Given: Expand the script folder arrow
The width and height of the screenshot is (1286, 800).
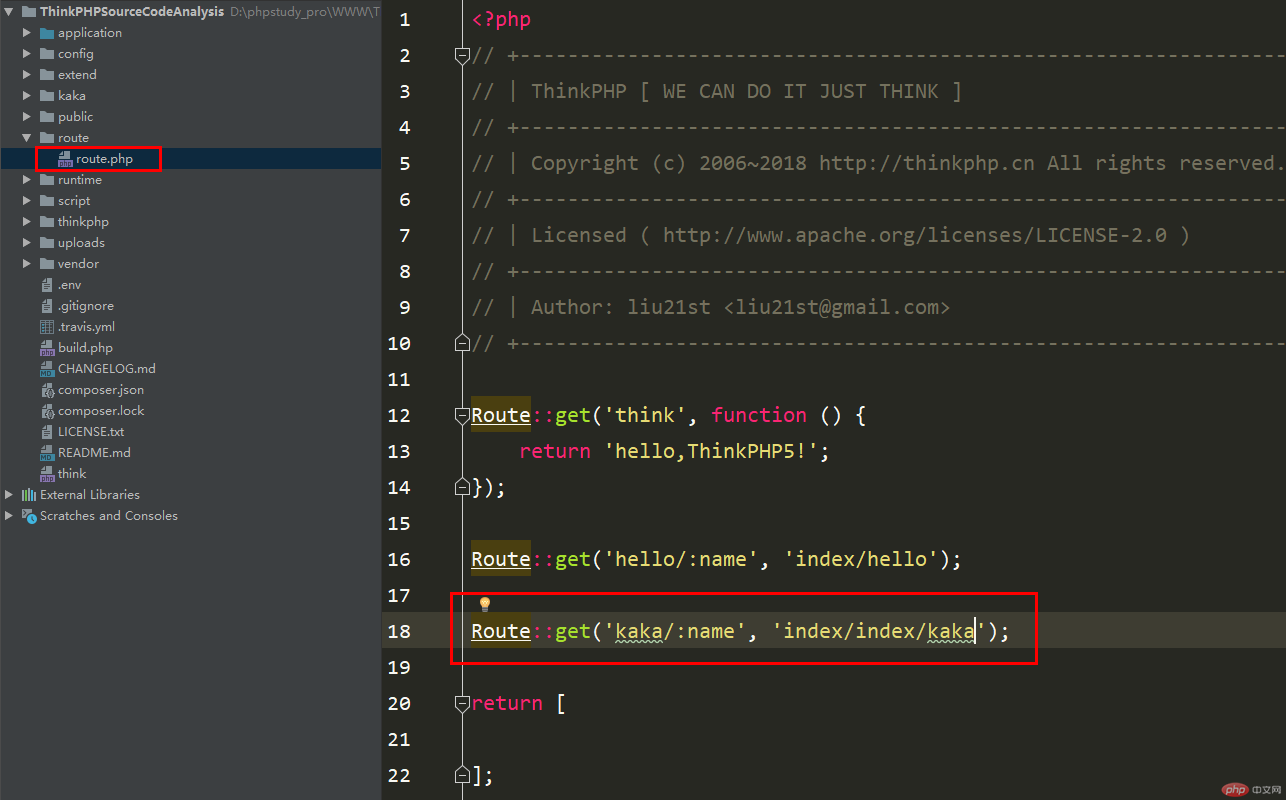Looking at the screenshot, I should coord(27,201).
